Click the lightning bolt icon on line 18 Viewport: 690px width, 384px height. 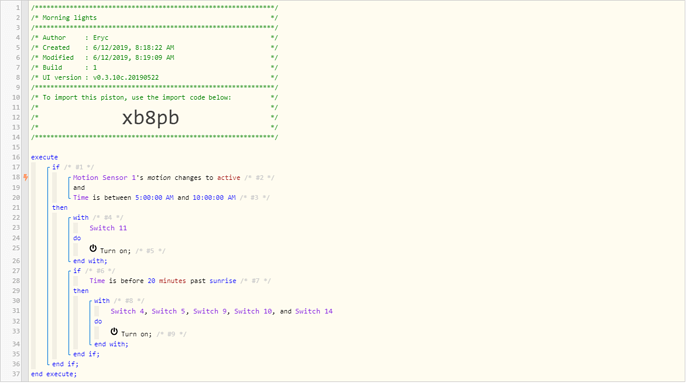click(x=26, y=178)
